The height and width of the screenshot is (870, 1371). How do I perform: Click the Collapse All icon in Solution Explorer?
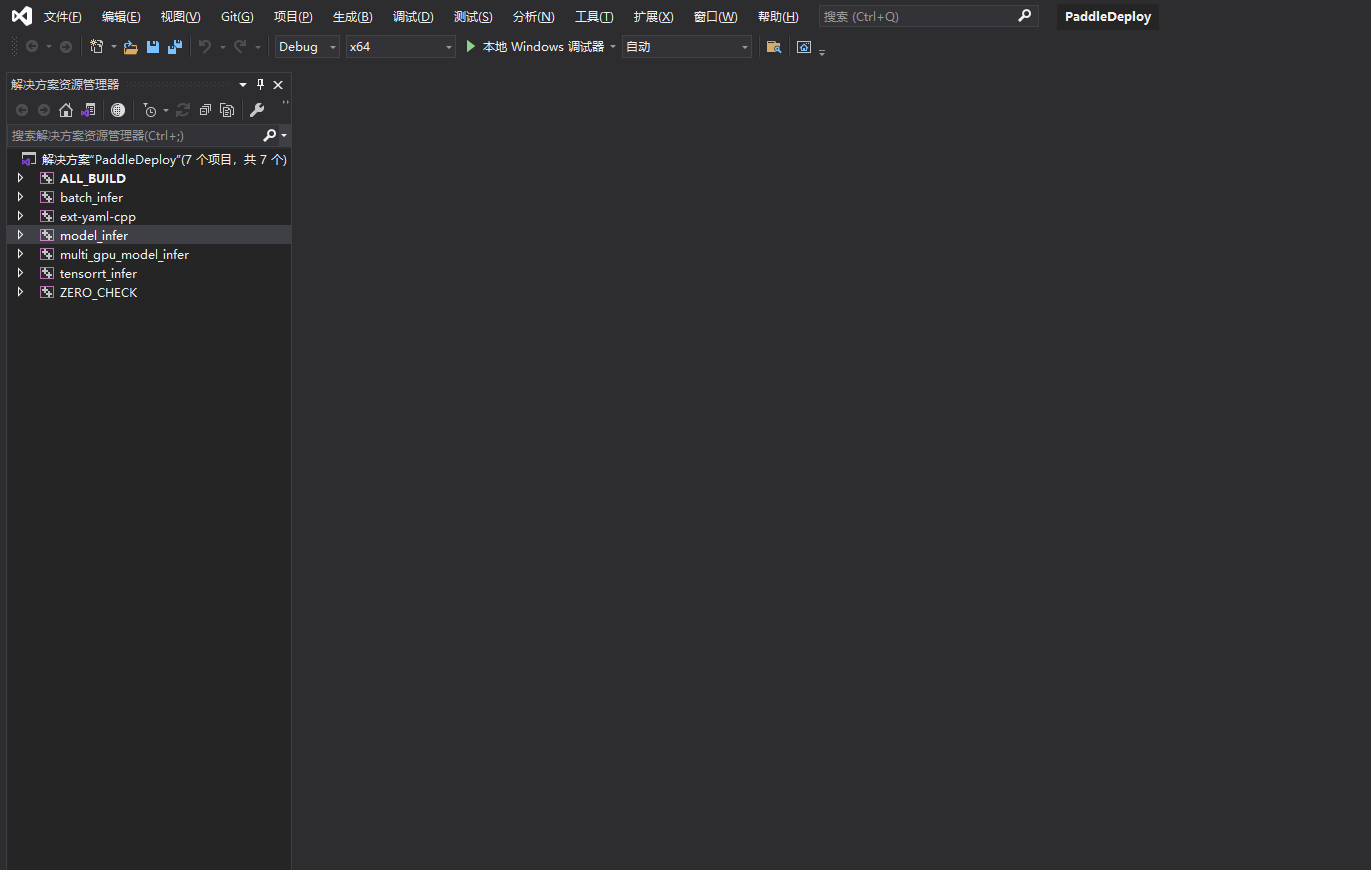(x=205, y=110)
